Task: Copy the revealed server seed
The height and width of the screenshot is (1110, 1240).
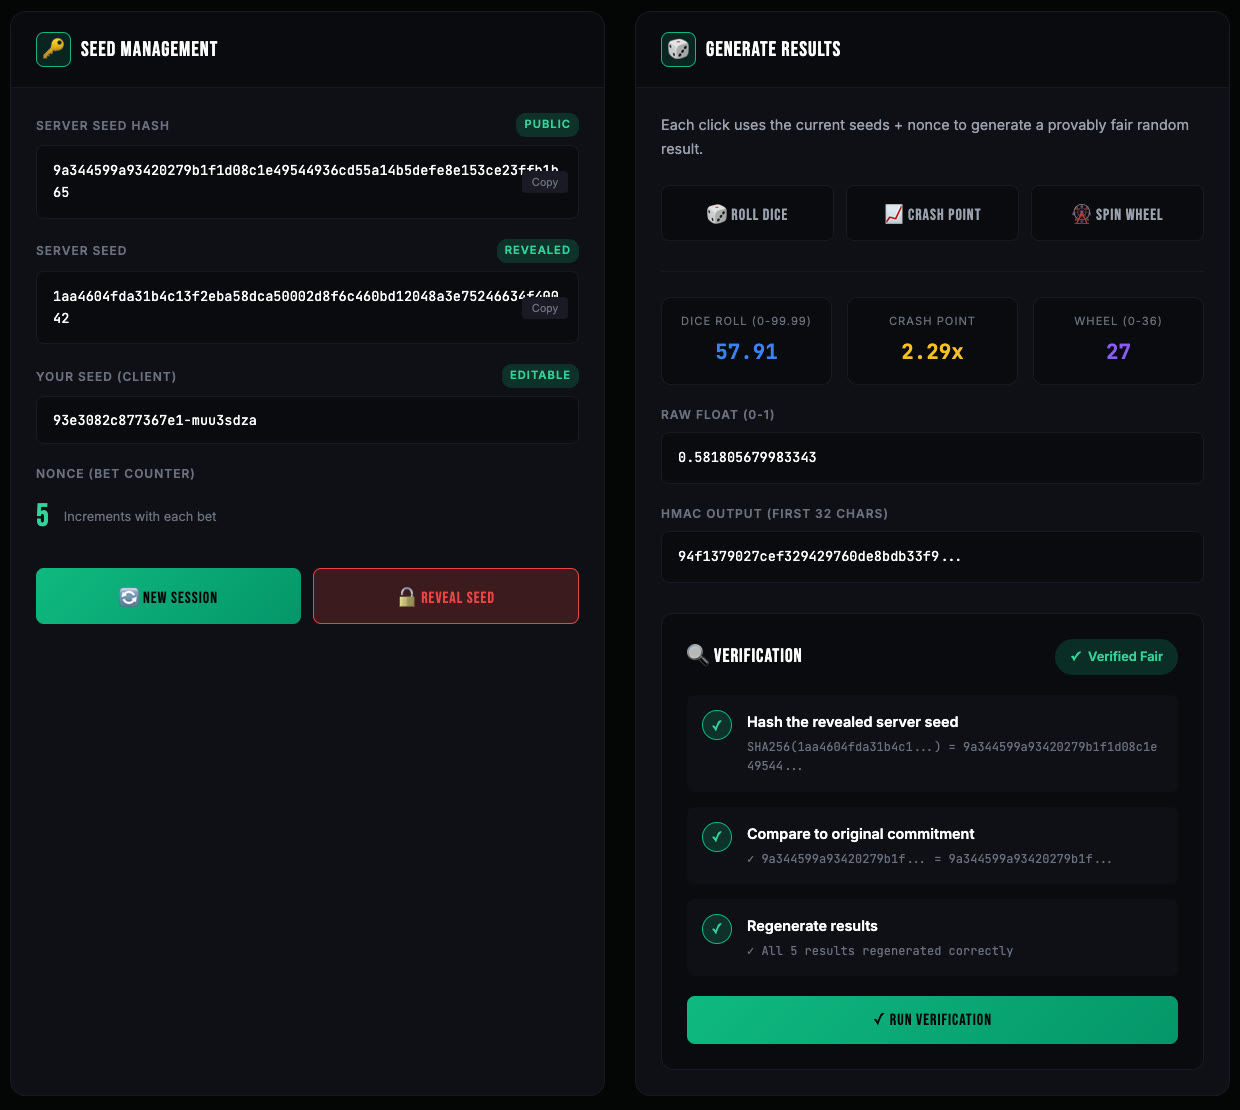Action: (x=545, y=308)
